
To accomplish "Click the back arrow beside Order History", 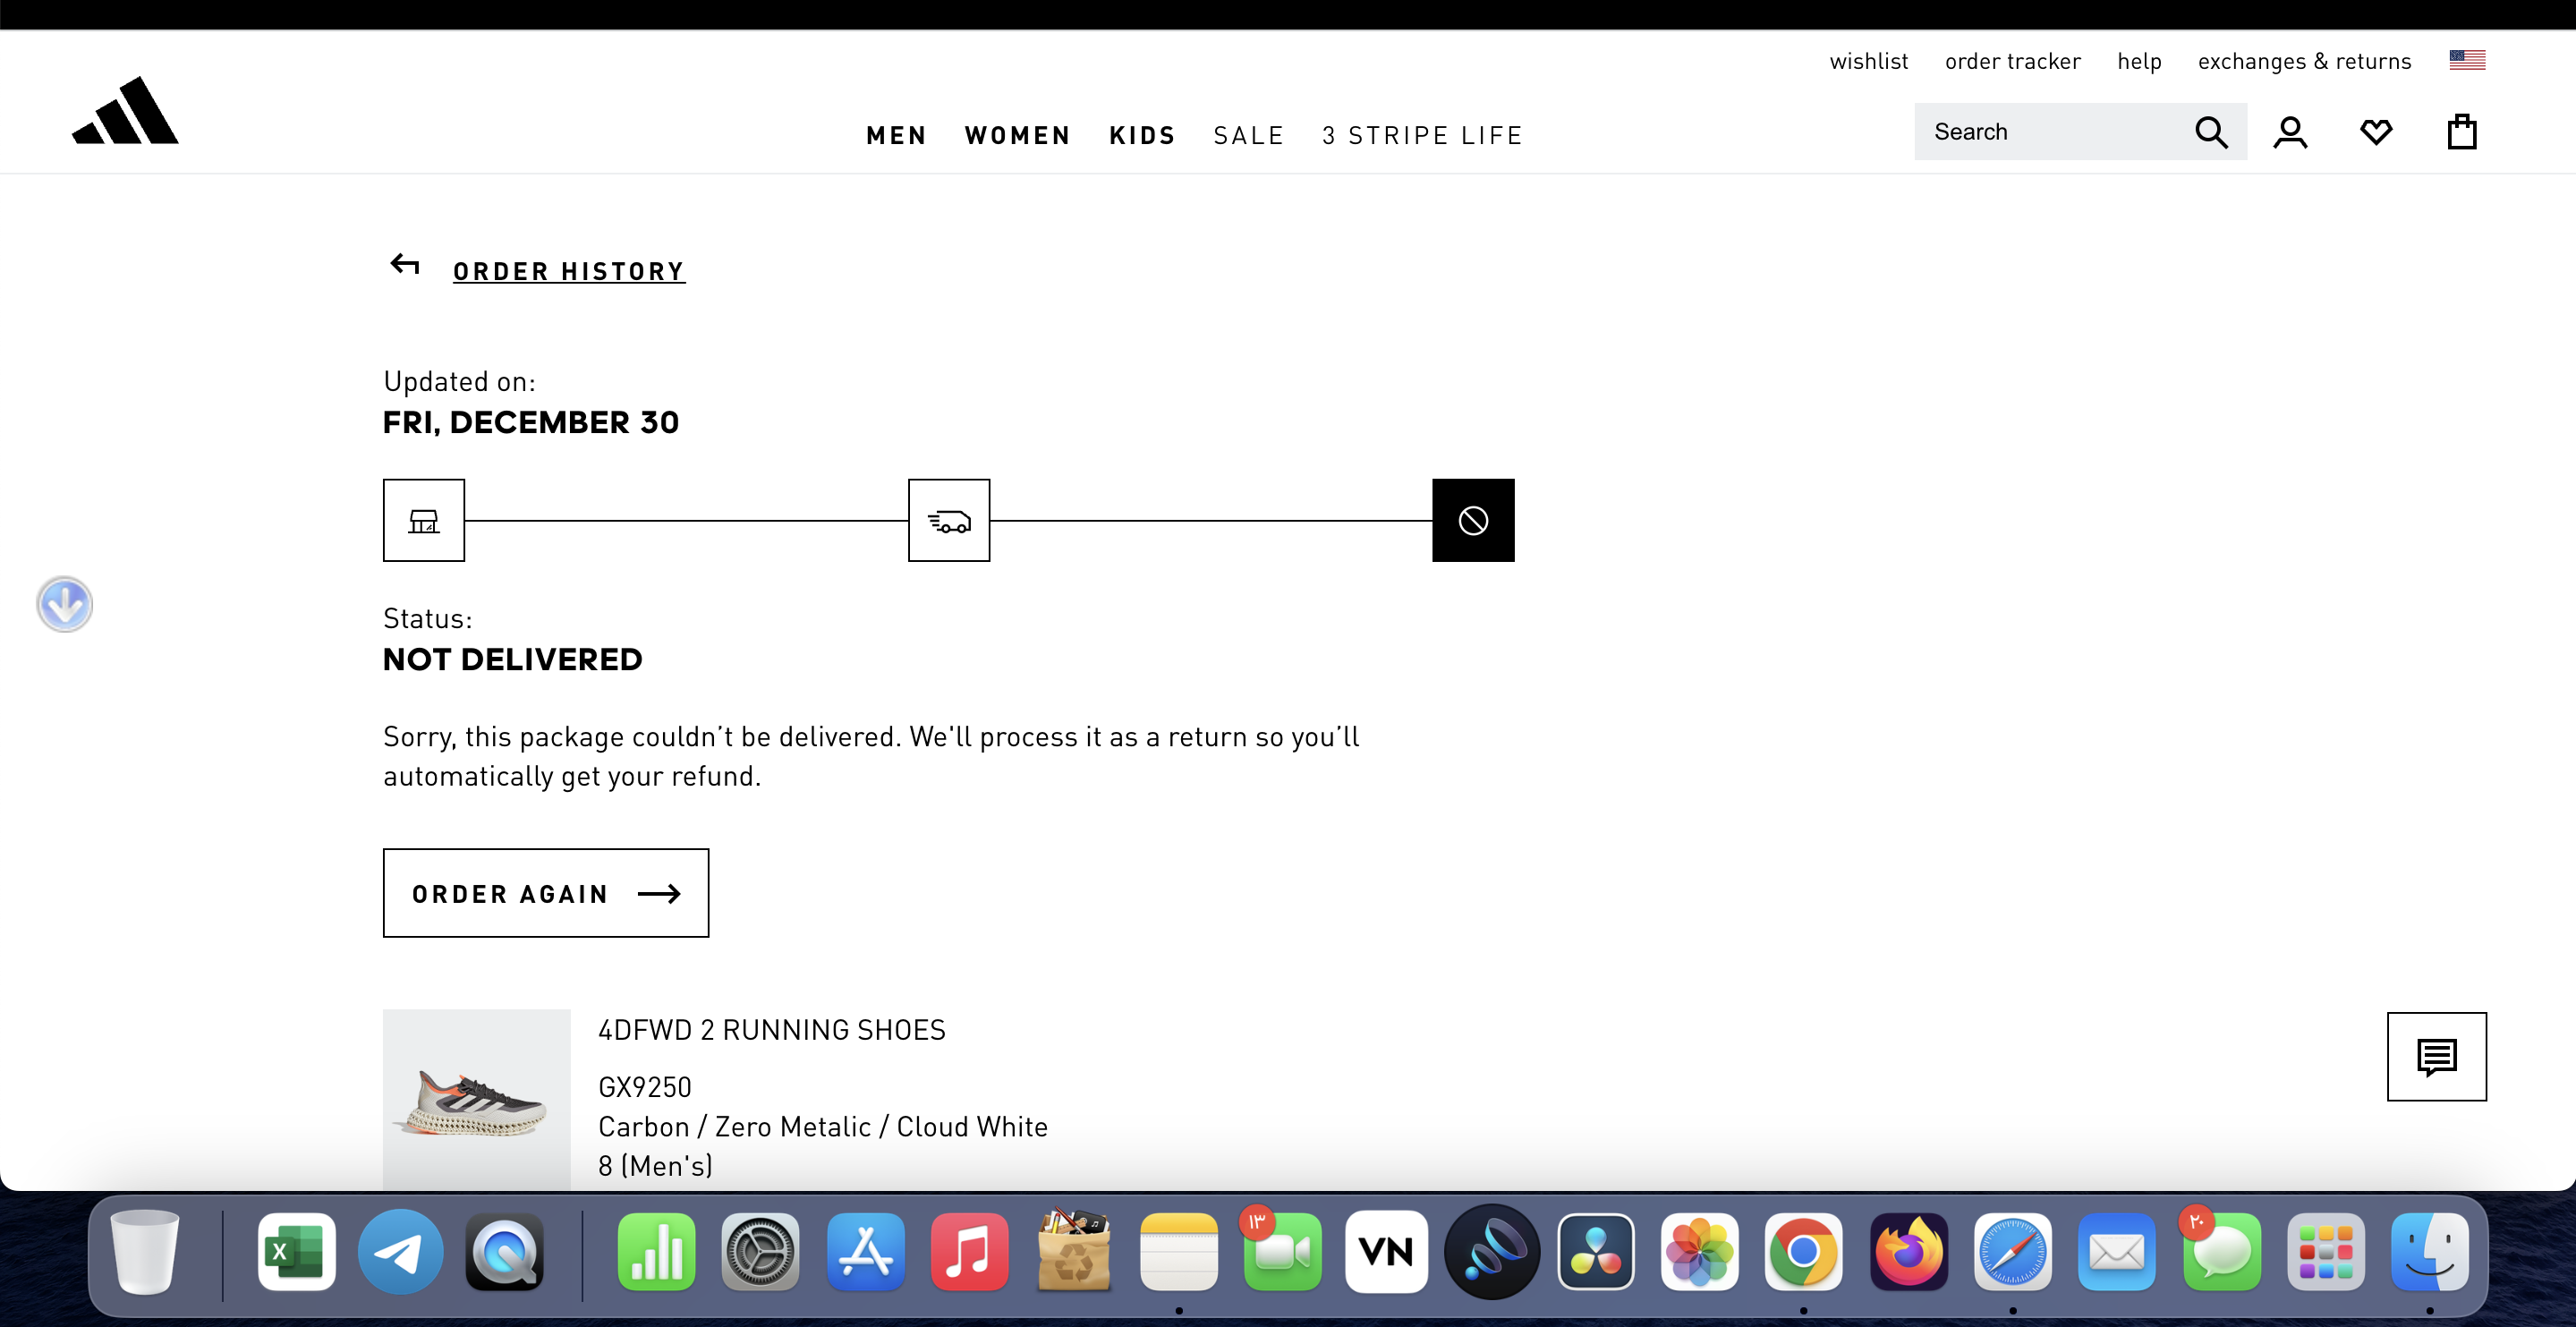I will [405, 265].
